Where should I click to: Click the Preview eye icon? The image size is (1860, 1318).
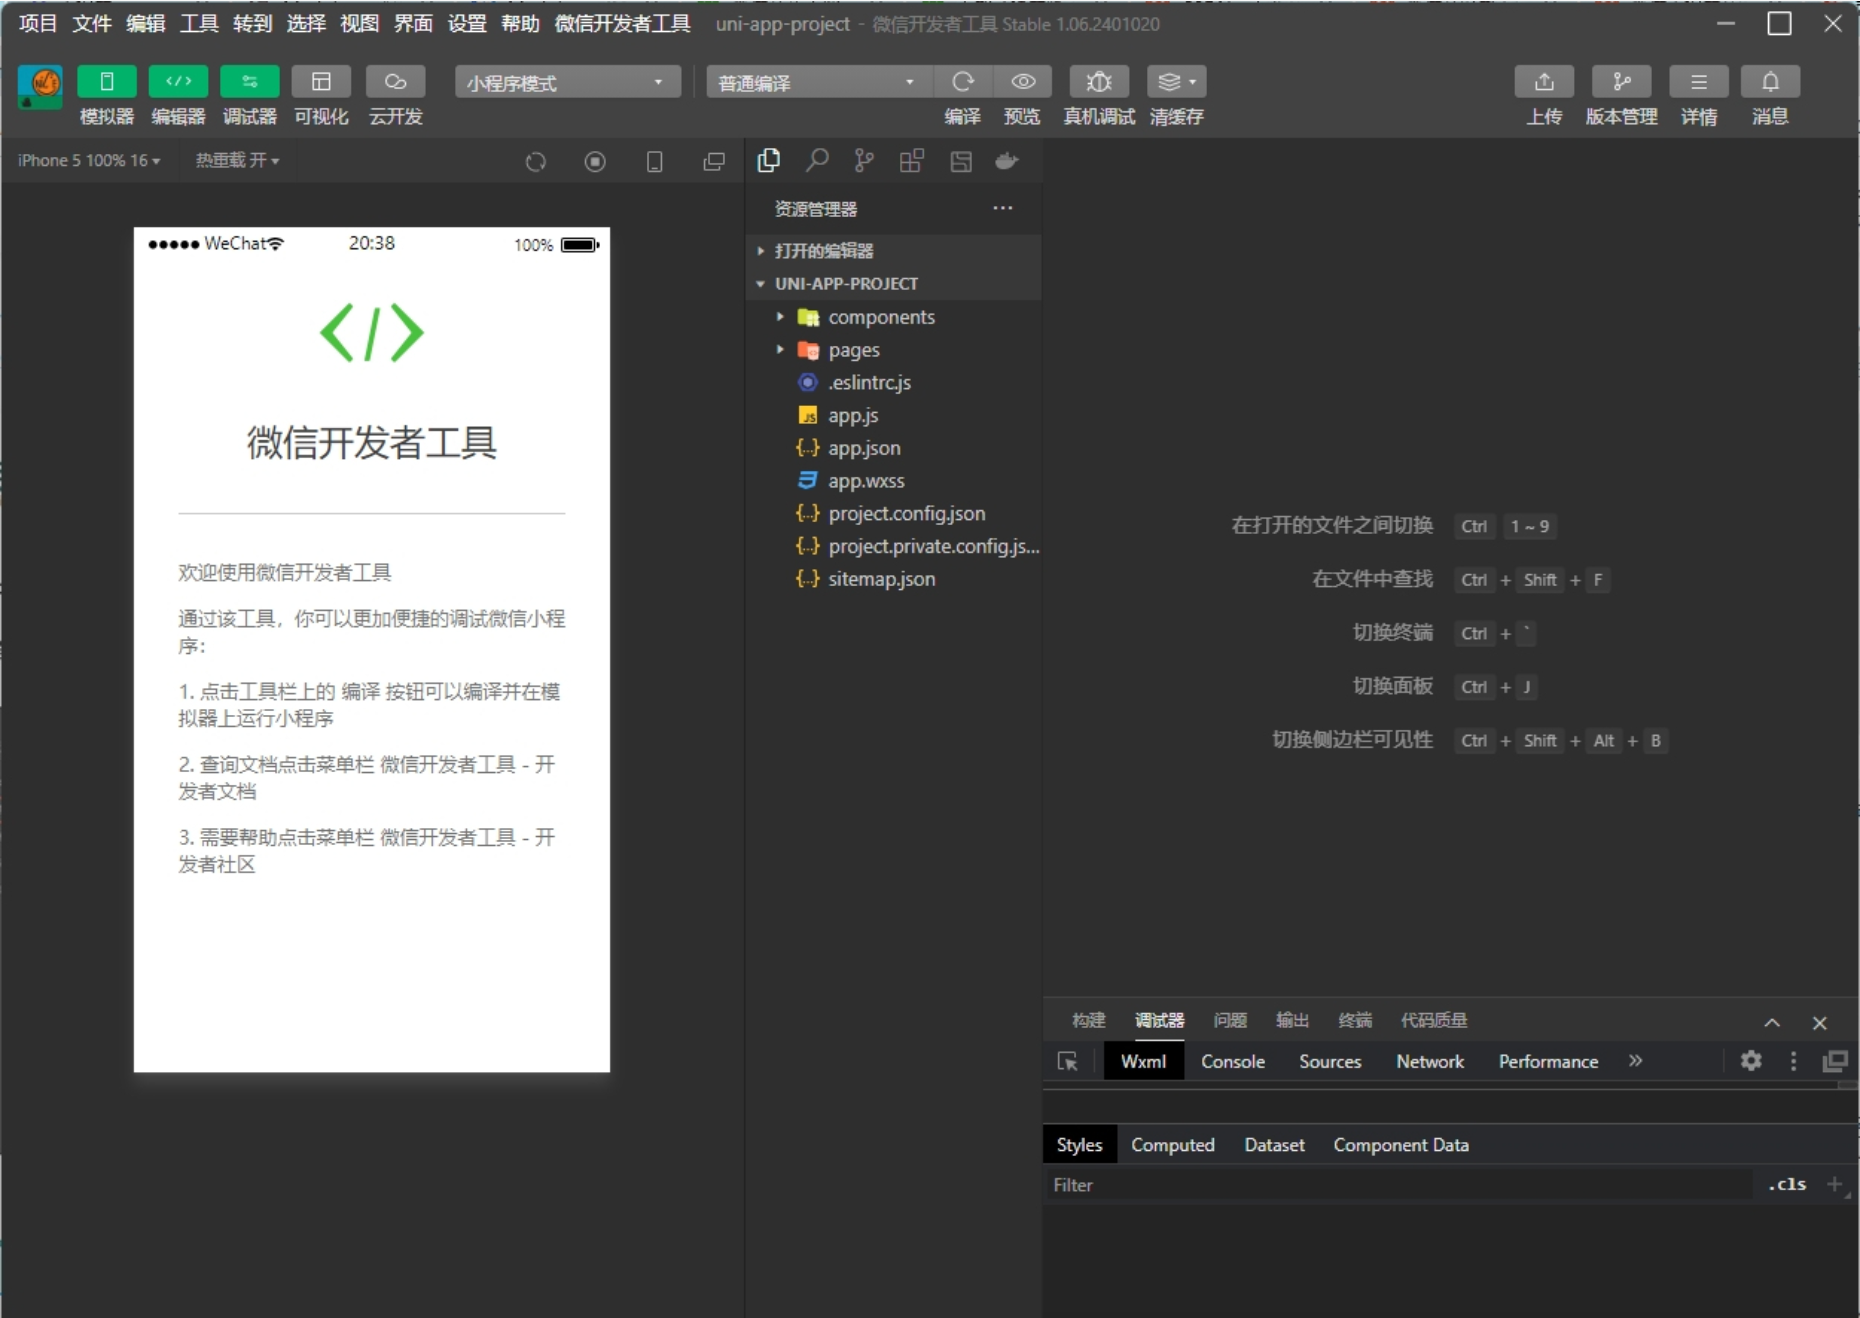(1022, 82)
